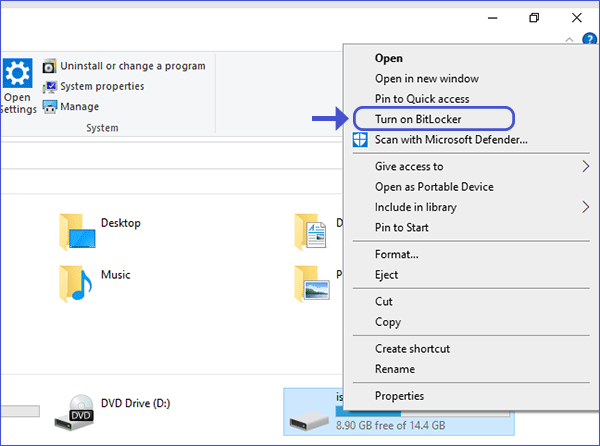Open the Help question mark icon
Viewport: 600px width, 446px height.
(590, 39)
